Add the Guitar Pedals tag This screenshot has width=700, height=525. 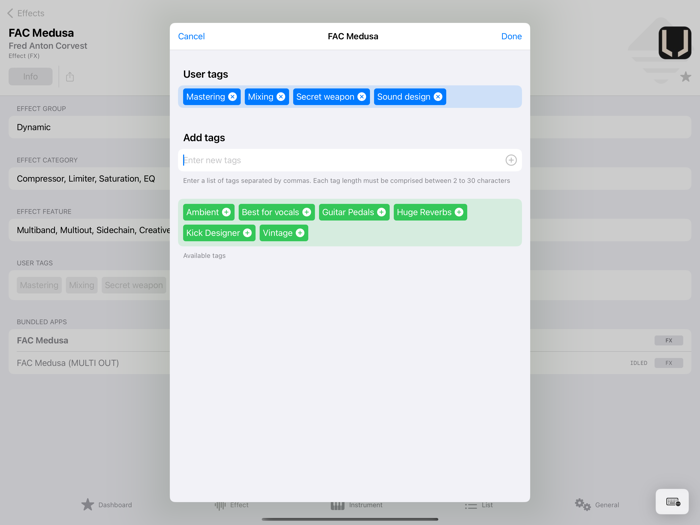pos(381,212)
